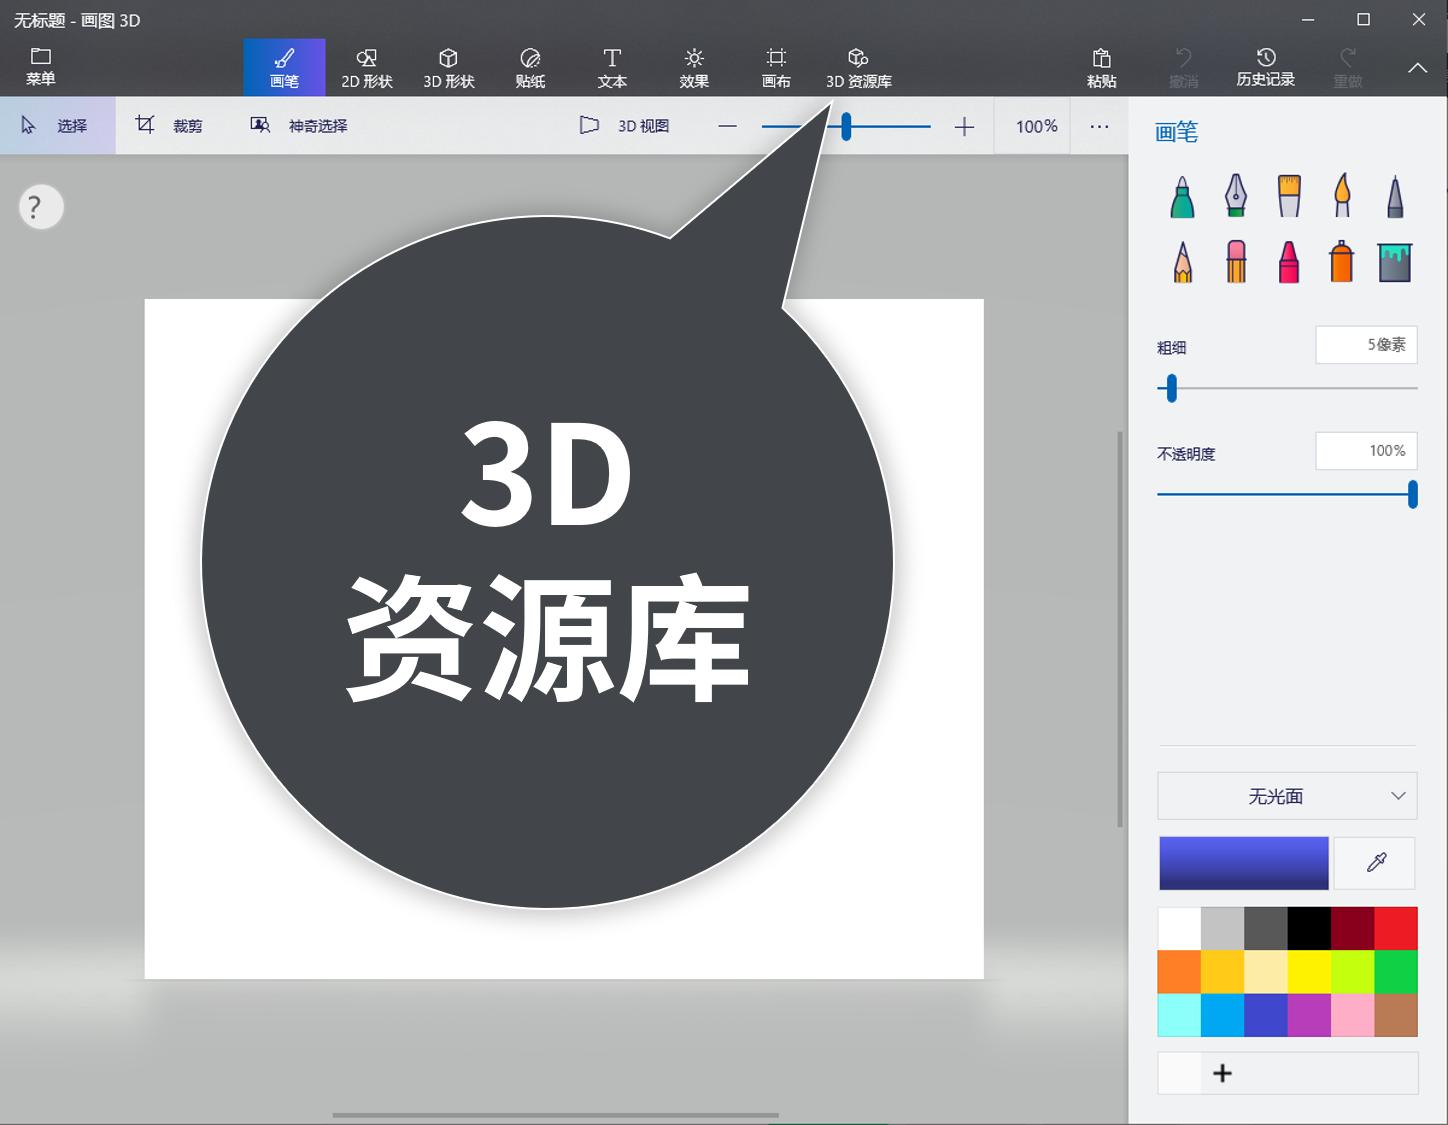
Task: Activate the 神奇选择 magic select tool
Action: tap(297, 125)
